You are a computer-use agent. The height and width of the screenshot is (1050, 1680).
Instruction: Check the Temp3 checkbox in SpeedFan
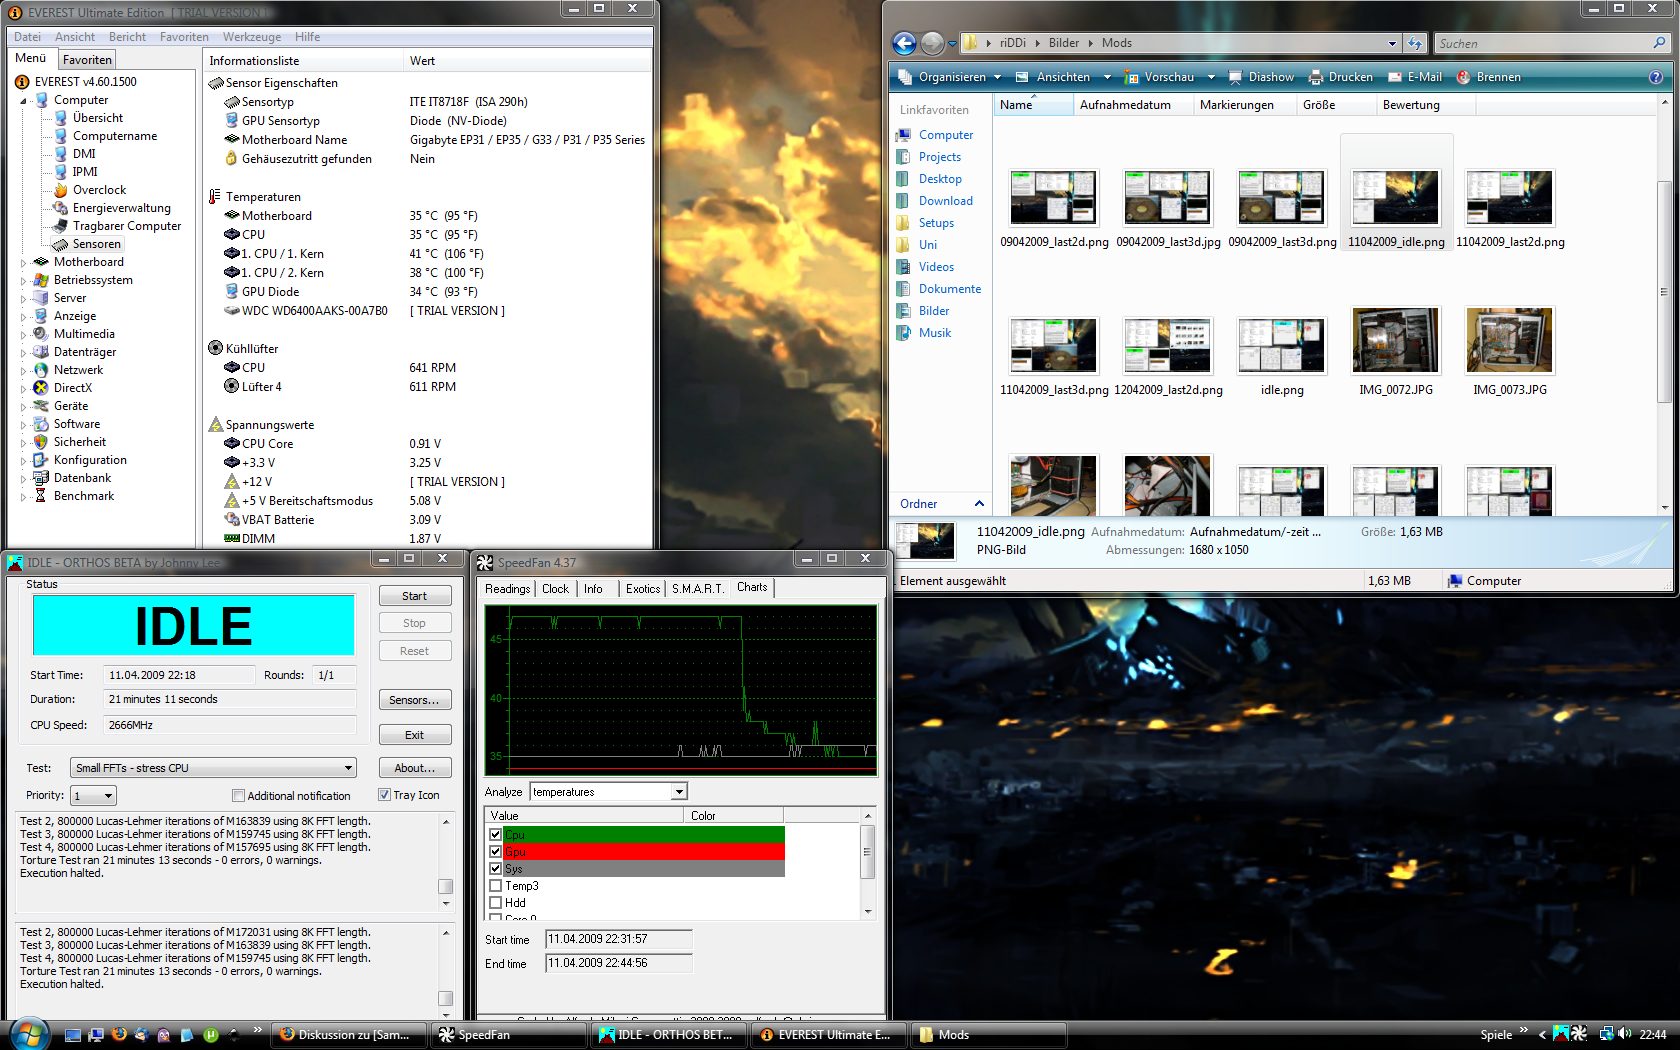[495, 885]
